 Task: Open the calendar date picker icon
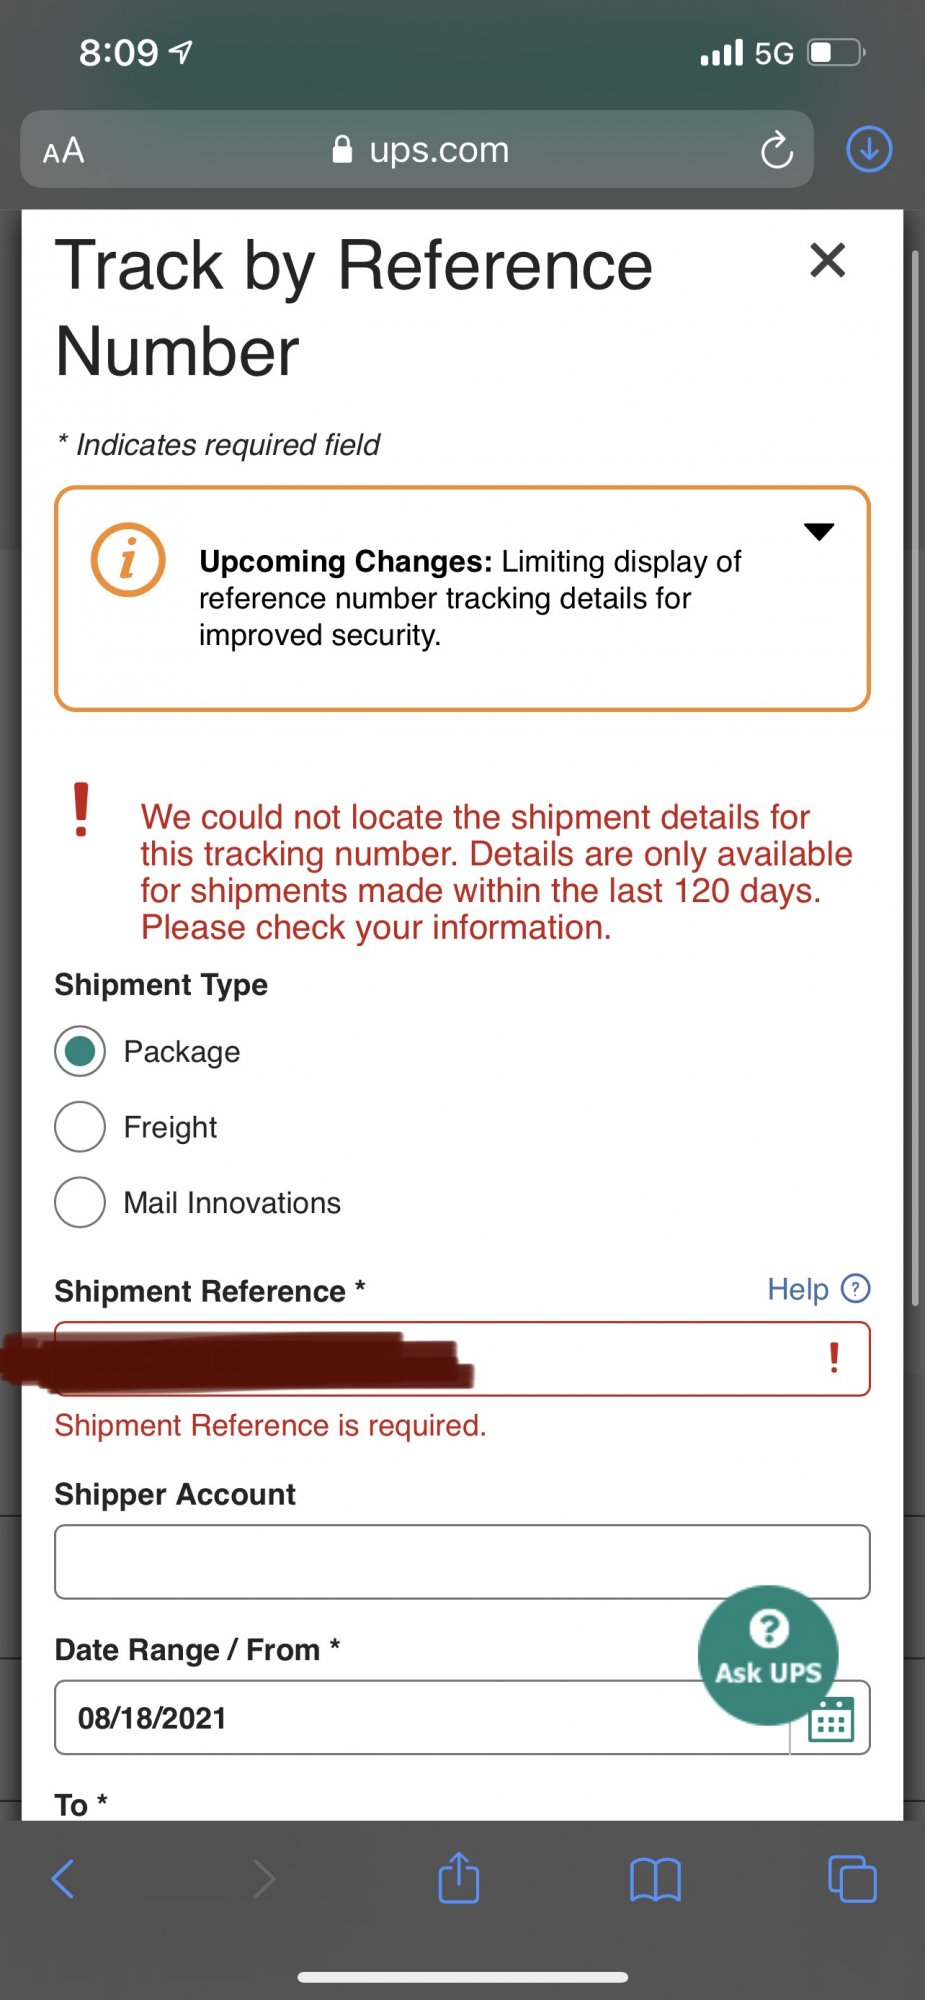(830, 1721)
